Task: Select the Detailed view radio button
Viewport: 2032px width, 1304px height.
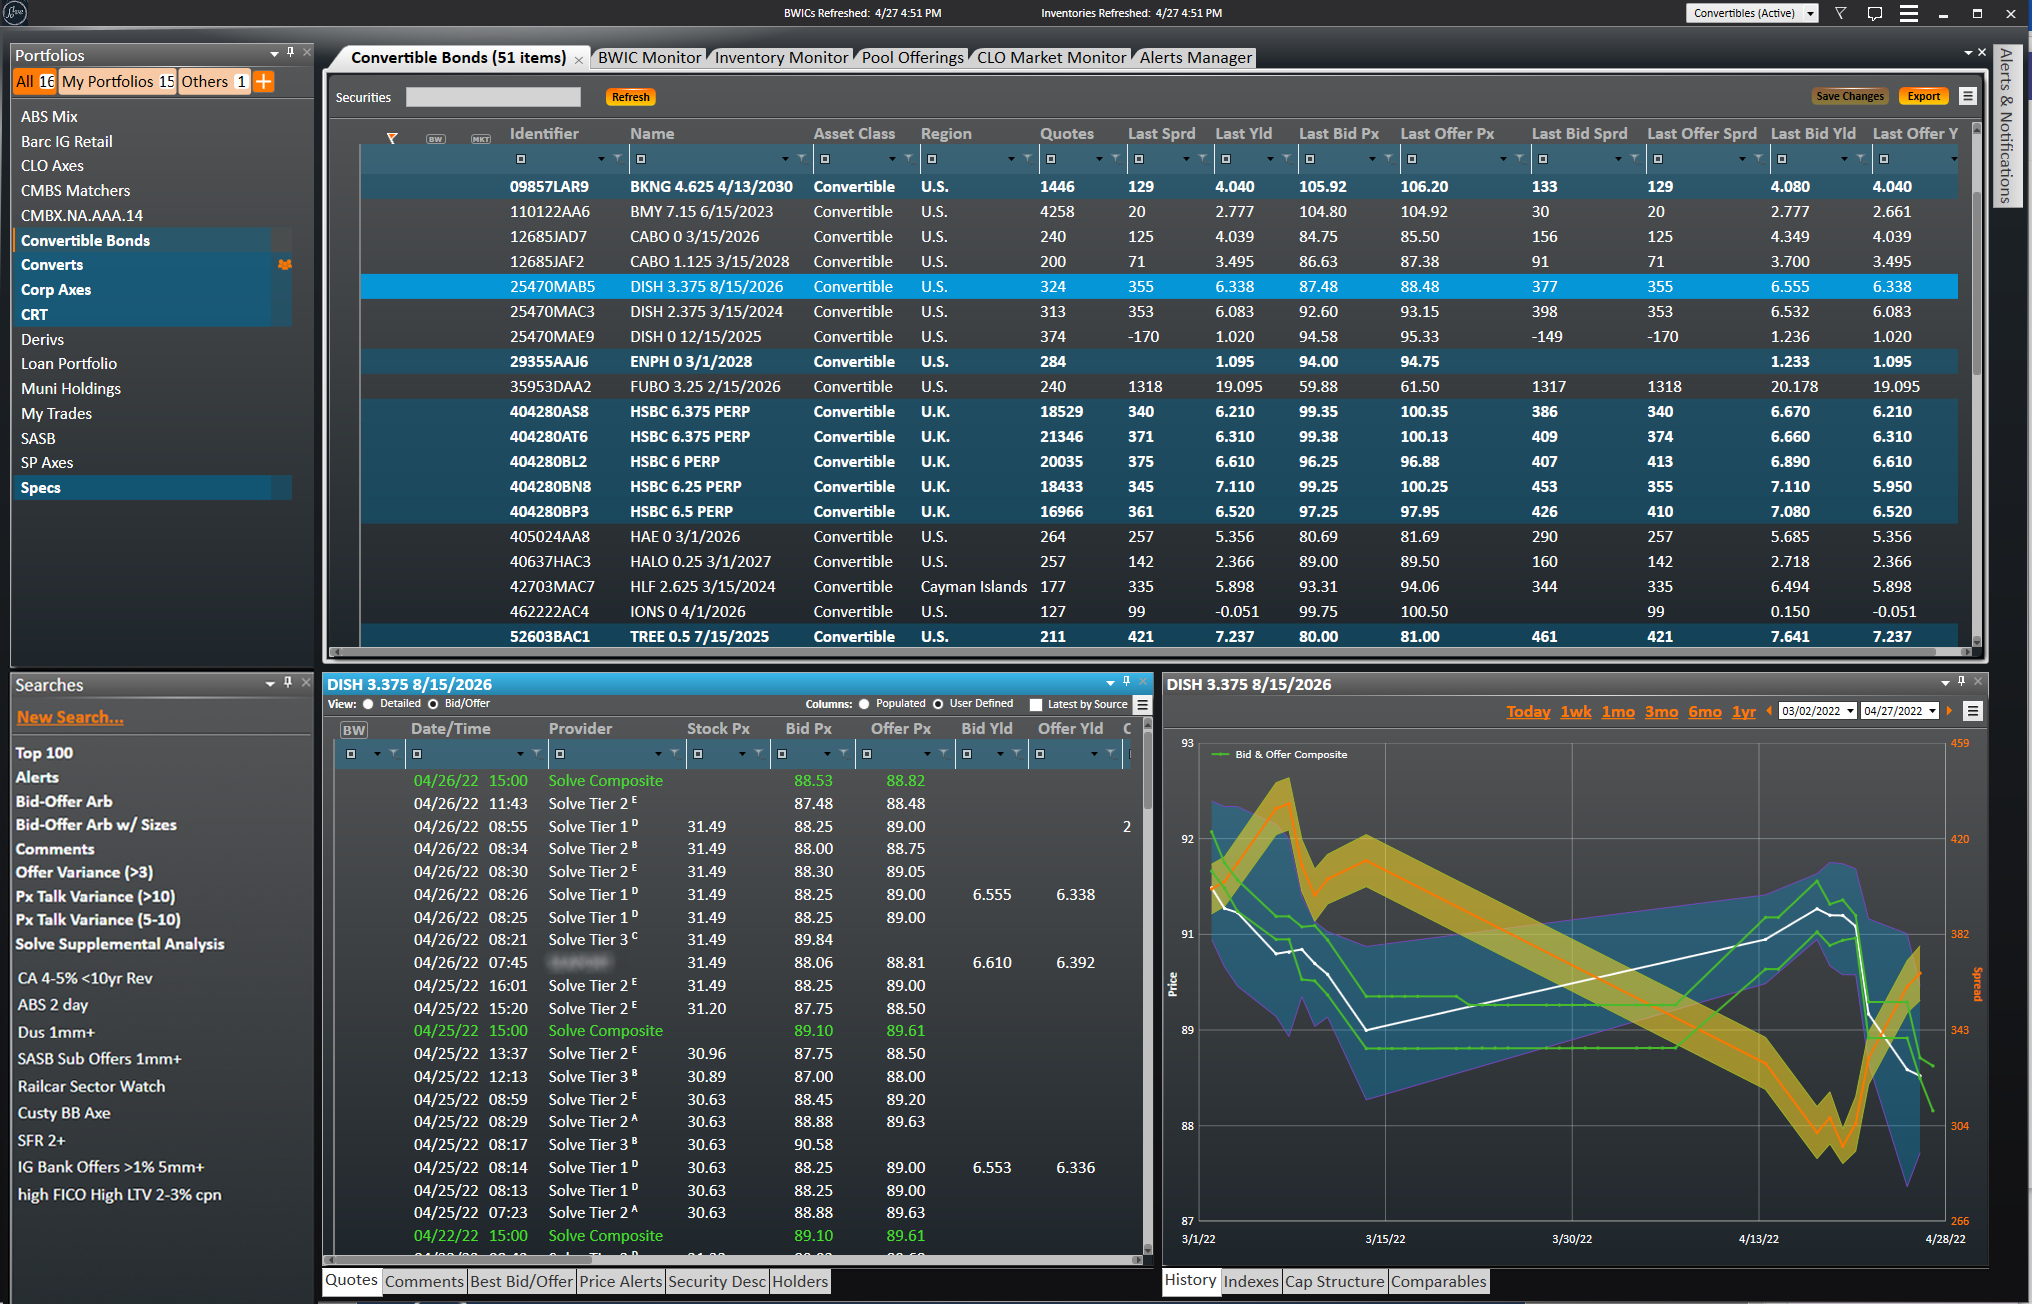Action: pos(369,704)
